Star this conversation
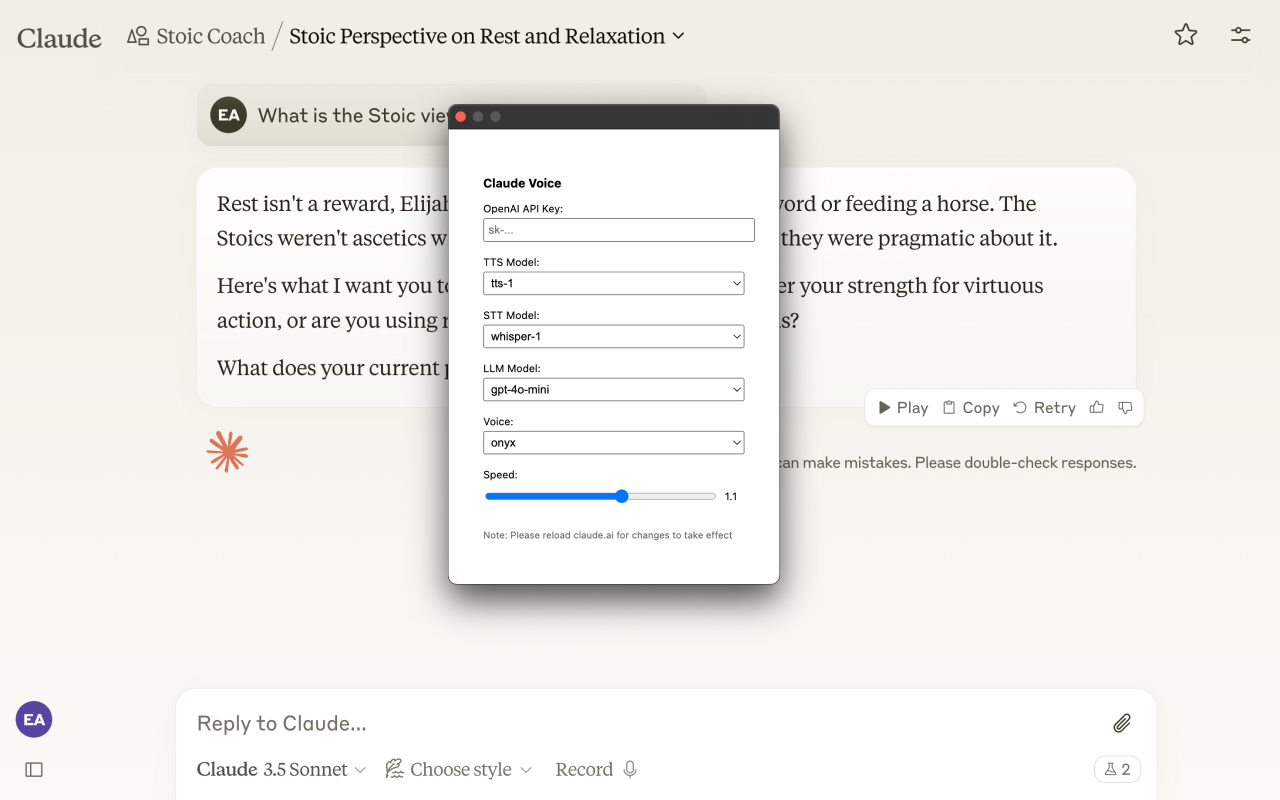1280x800 pixels. (x=1186, y=36)
